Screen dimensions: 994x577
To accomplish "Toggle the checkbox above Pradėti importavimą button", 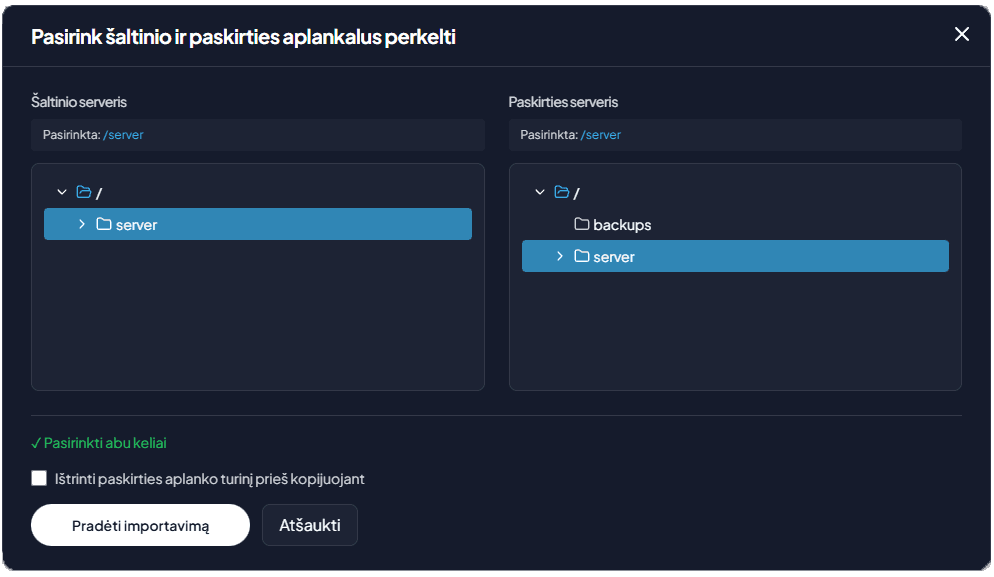I will pos(39,478).
